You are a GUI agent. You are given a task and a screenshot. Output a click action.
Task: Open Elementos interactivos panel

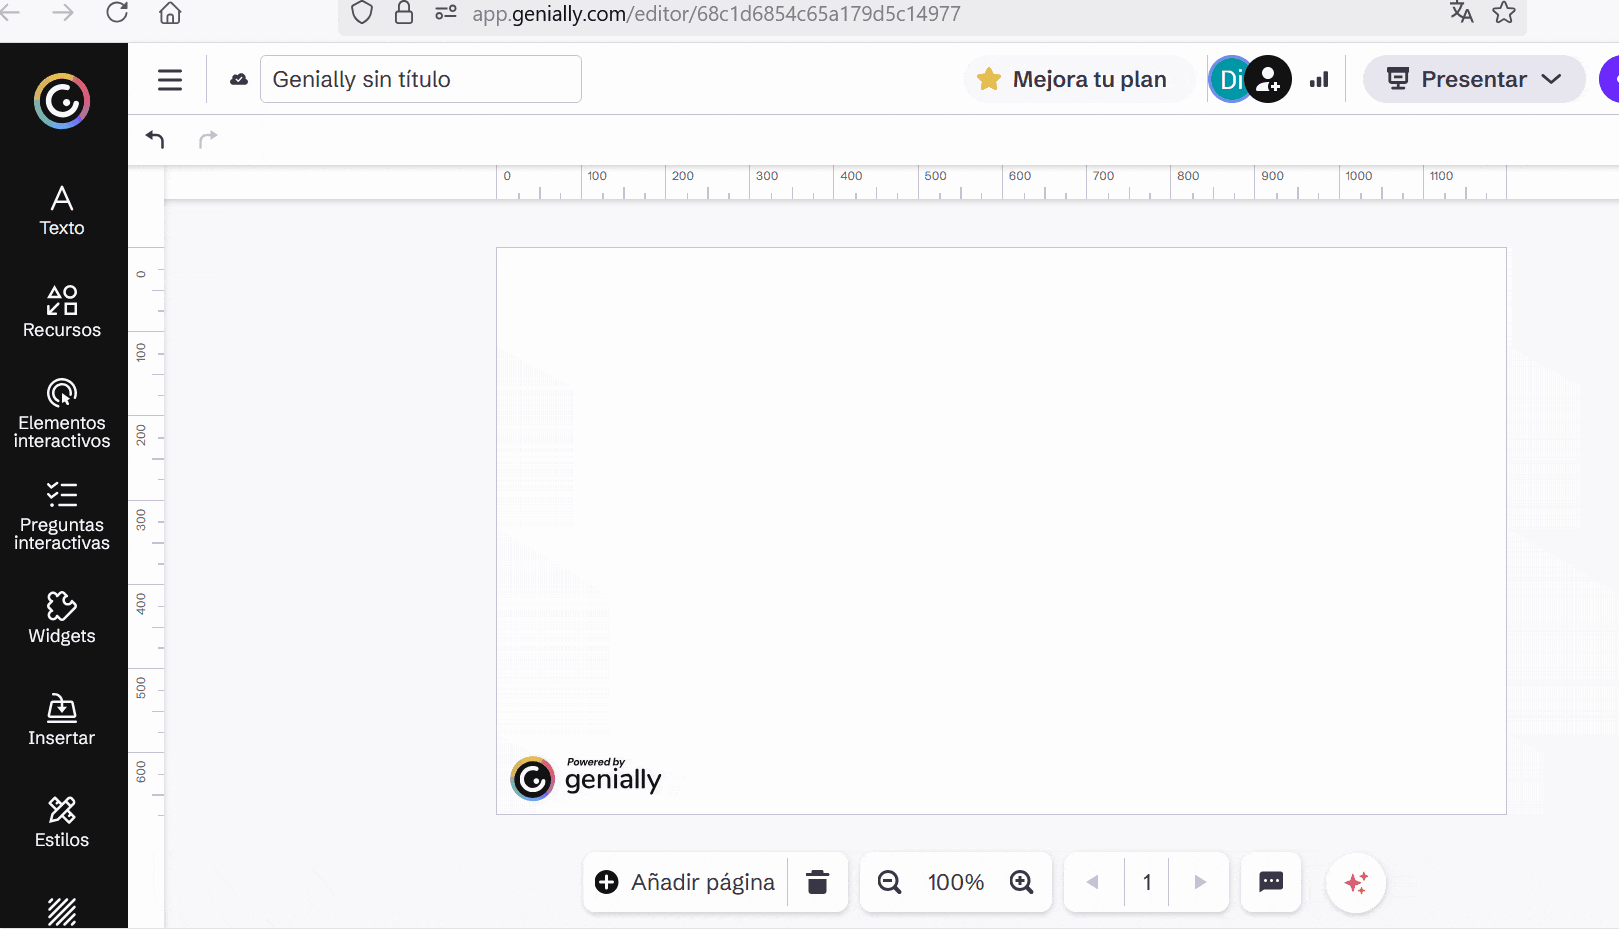62,413
